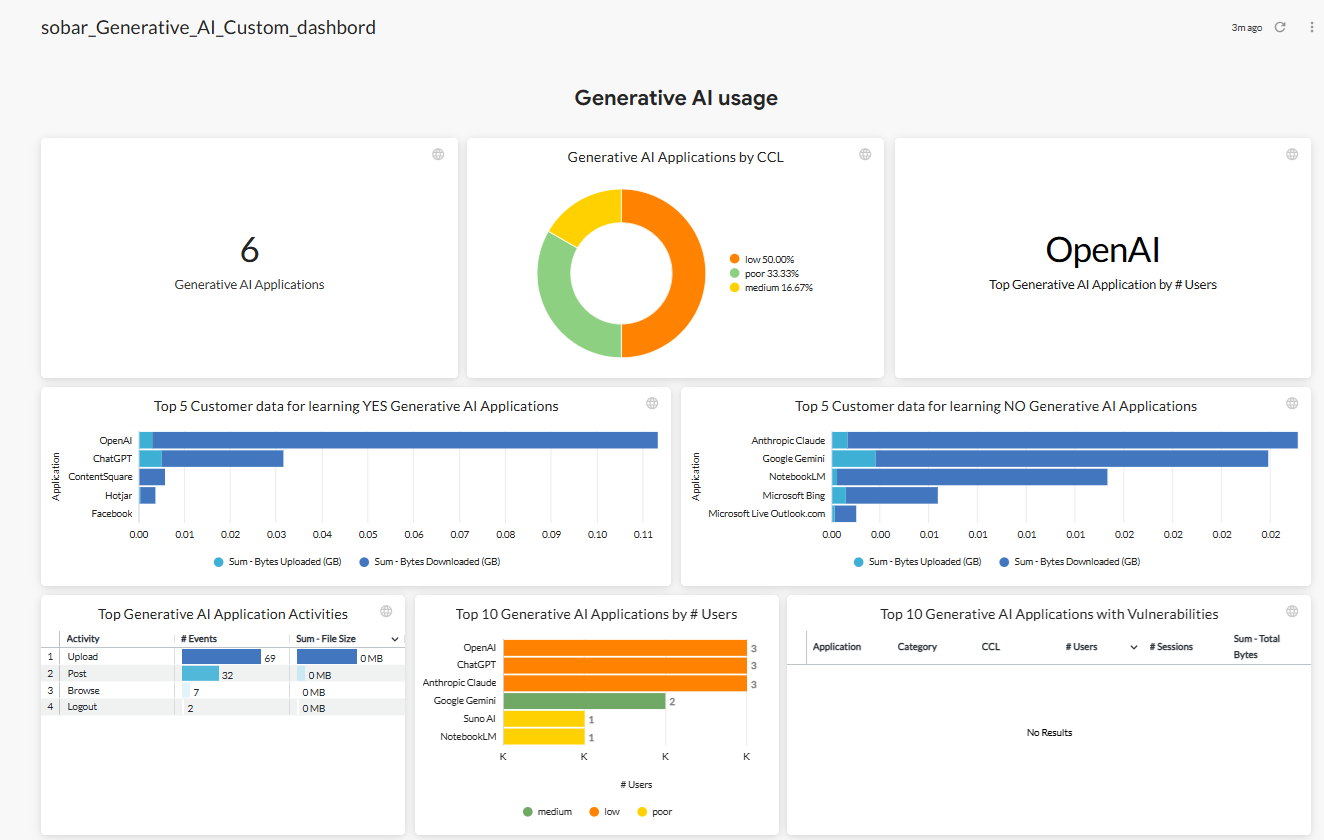Click the orange low segment of donut

click(x=688, y=272)
